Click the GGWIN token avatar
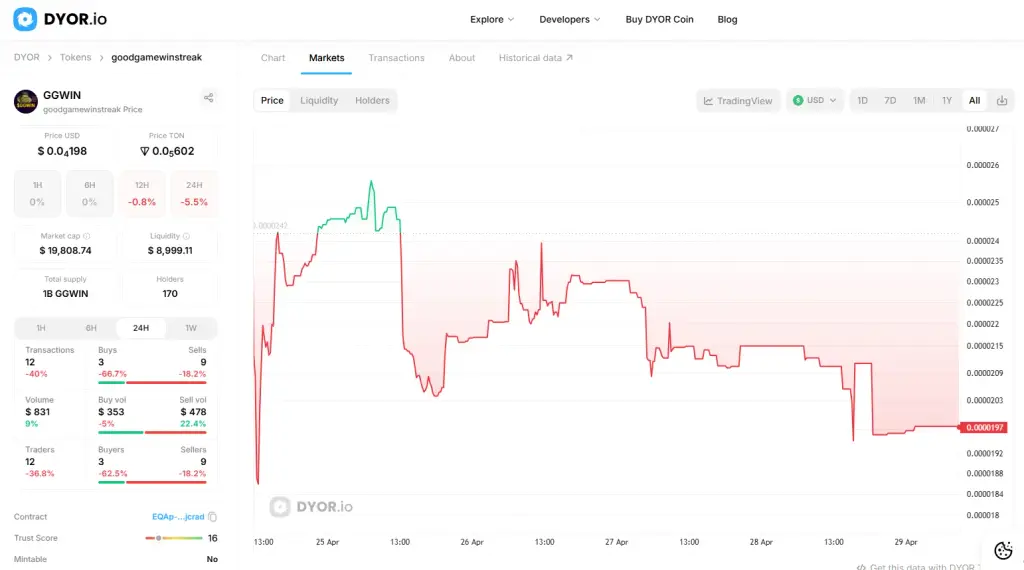Image resolution: width=1024 pixels, height=570 pixels. click(25, 101)
